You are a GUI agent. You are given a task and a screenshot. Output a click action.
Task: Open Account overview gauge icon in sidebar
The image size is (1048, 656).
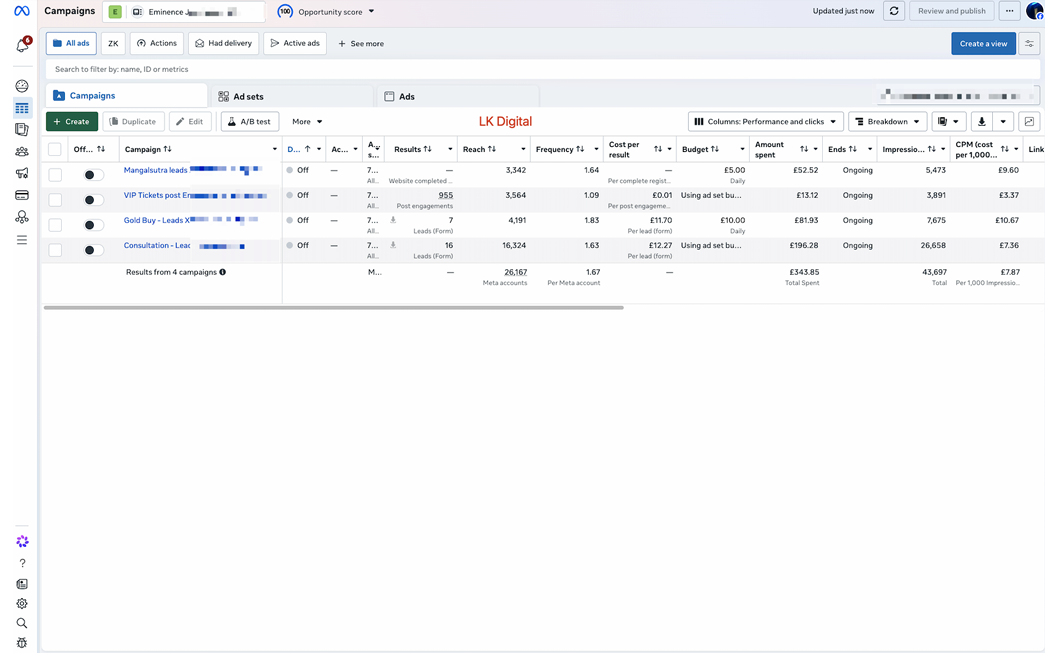[x=22, y=86]
